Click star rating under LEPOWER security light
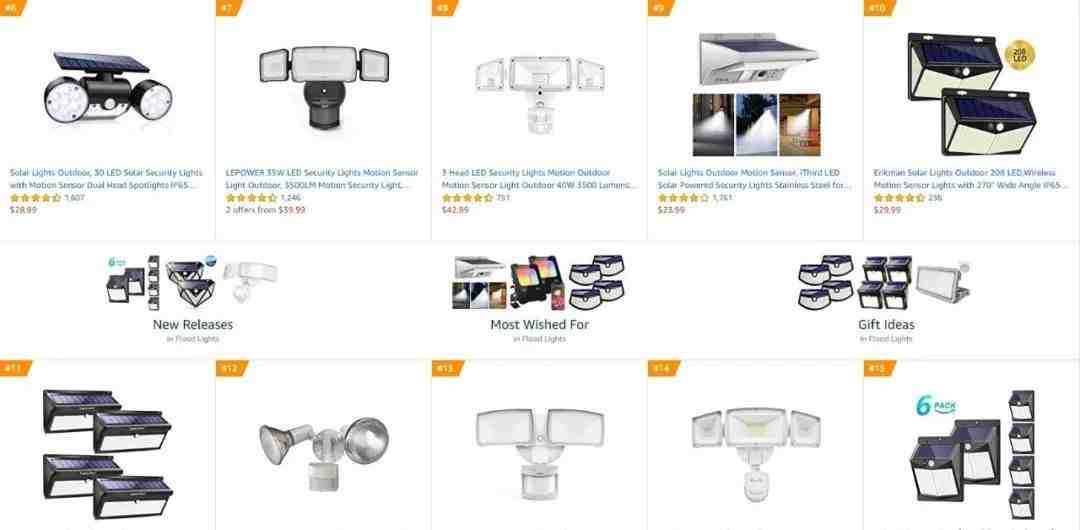The width and height of the screenshot is (1080, 530). tap(251, 198)
